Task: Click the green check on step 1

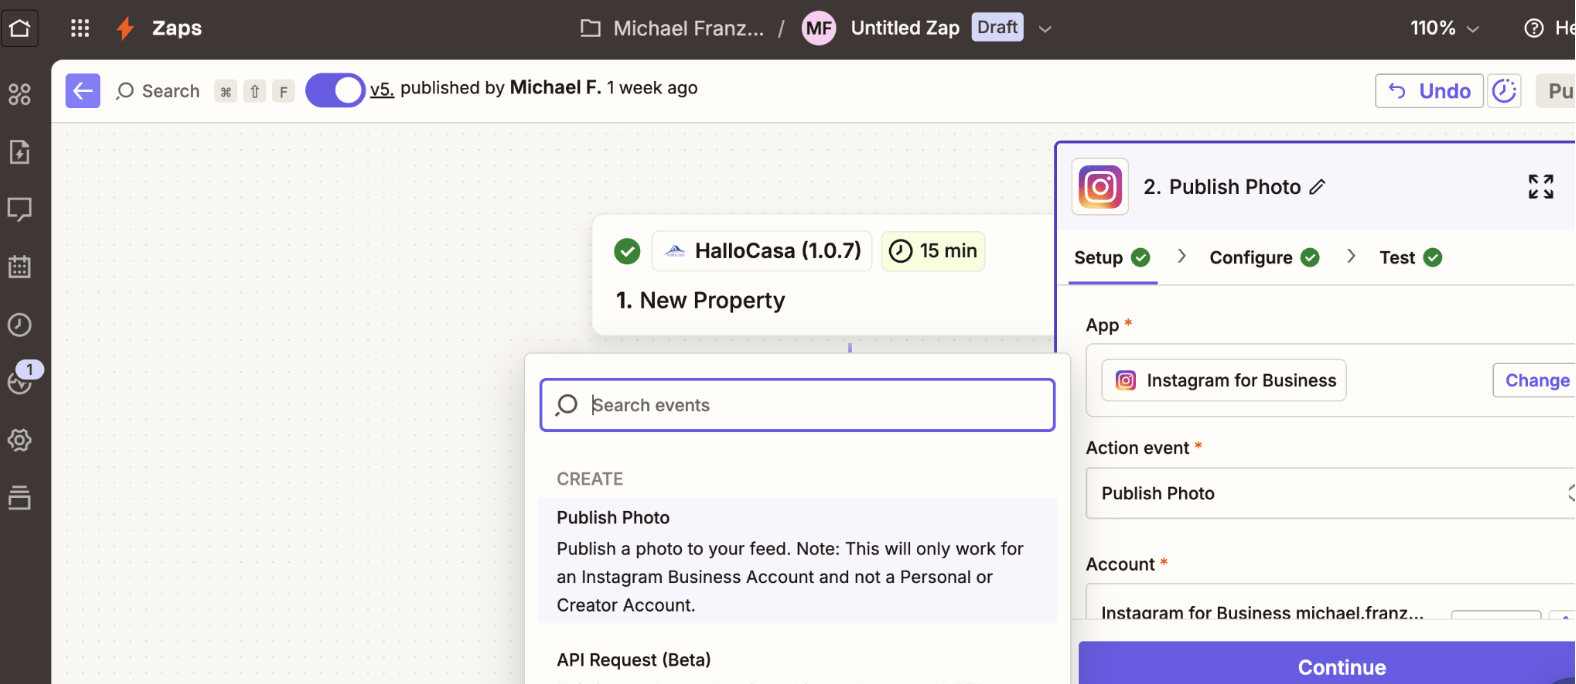Action: pyautogui.click(x=627, y=251)
